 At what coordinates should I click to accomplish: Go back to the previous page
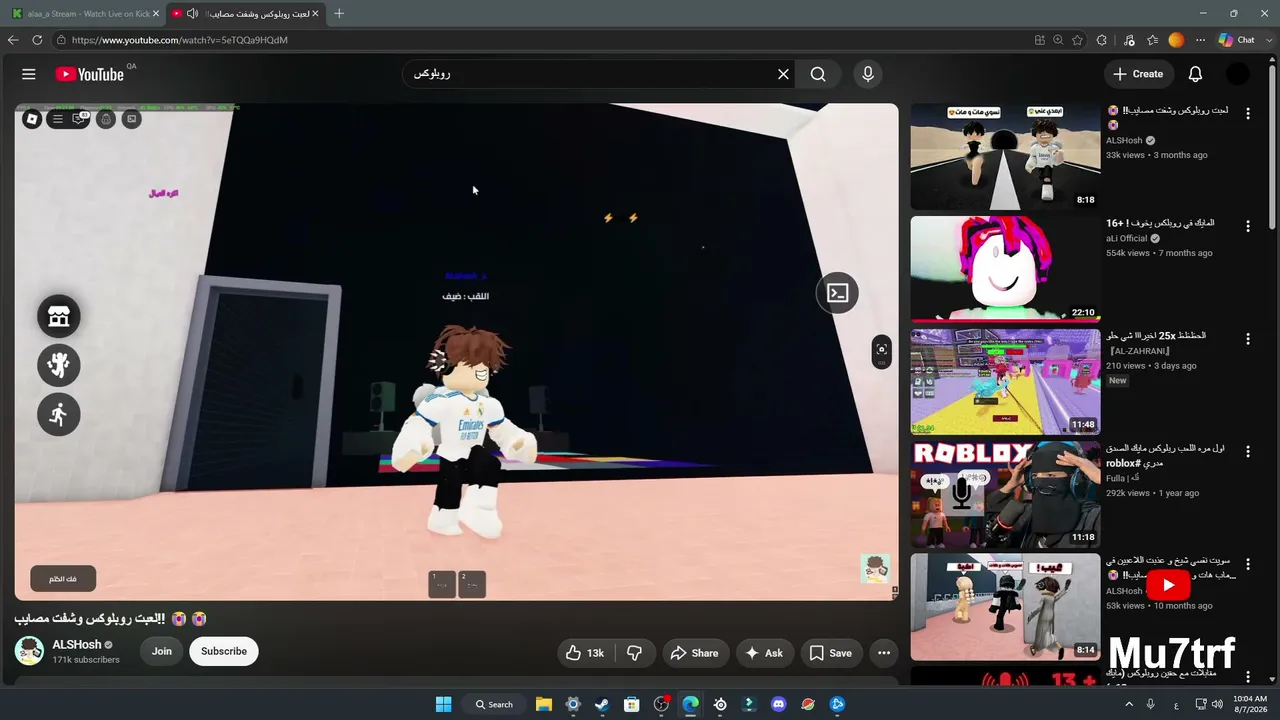(x=13, y=40)
